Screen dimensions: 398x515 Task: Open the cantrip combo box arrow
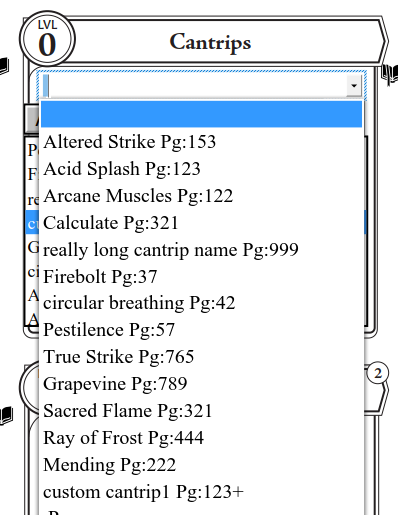(x=354, y=86)
